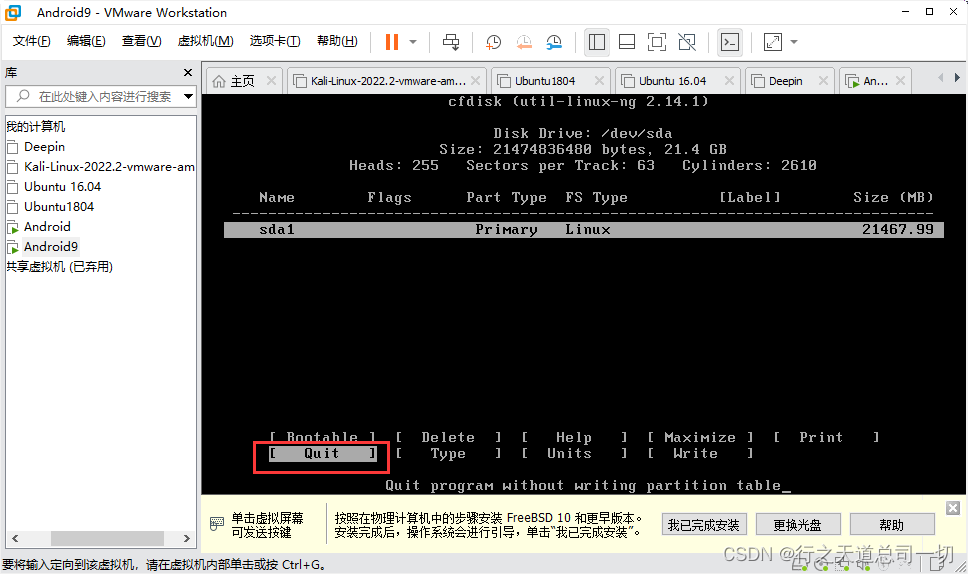This screenshot has width=968, height=574.
Task: Click the Write option in cfdisk
Action: tap(700, 454)
